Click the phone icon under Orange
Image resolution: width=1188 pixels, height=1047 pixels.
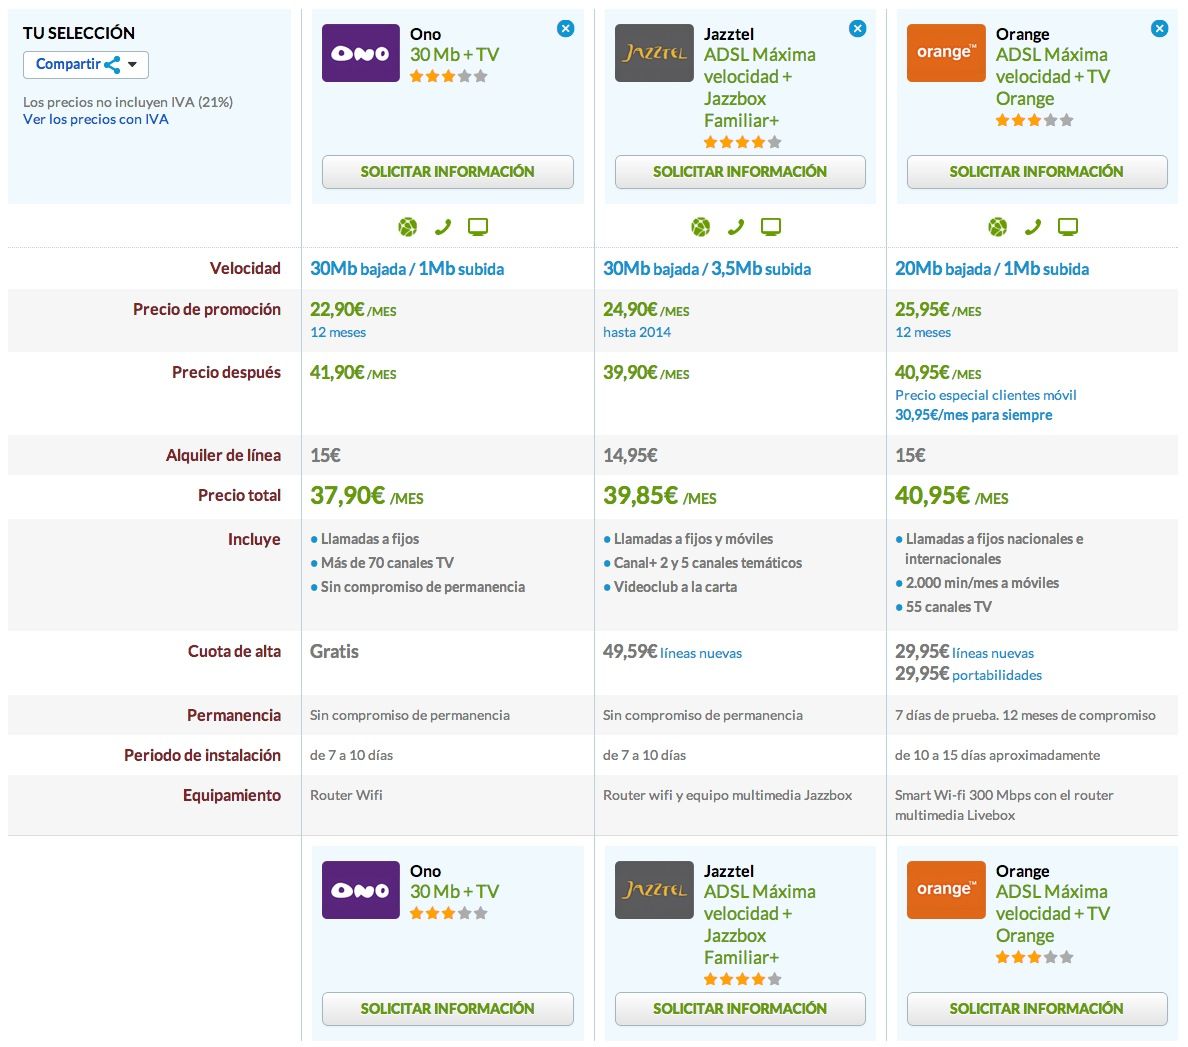click(x=1033, y=227)
